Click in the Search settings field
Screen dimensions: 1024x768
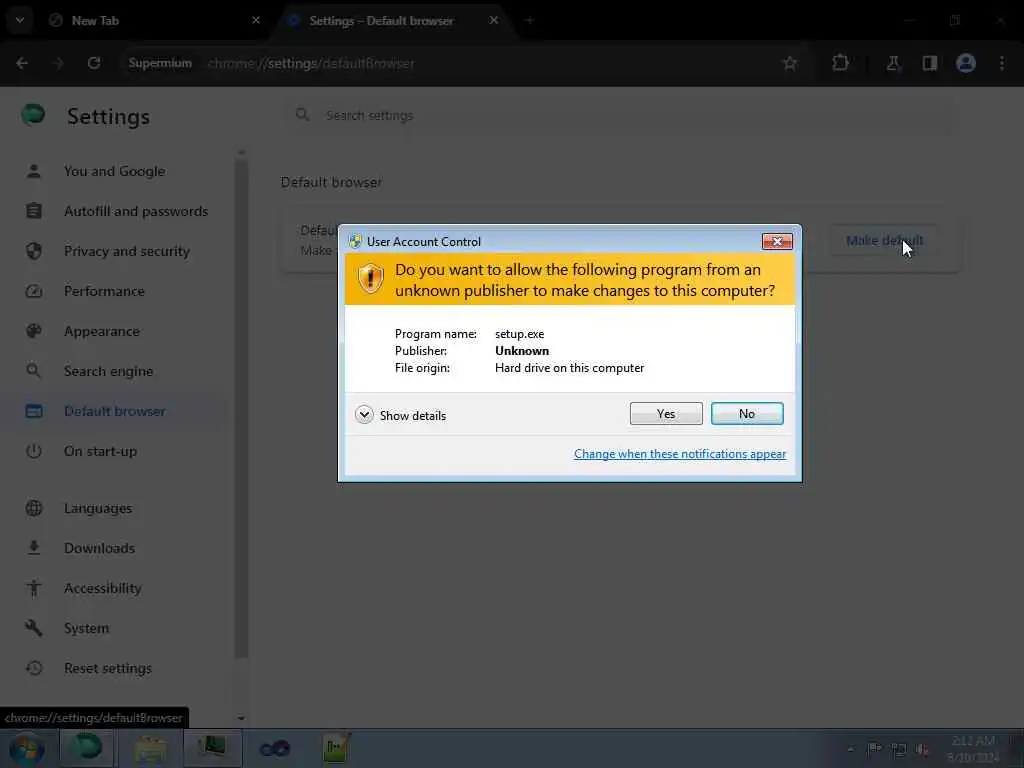620,116
